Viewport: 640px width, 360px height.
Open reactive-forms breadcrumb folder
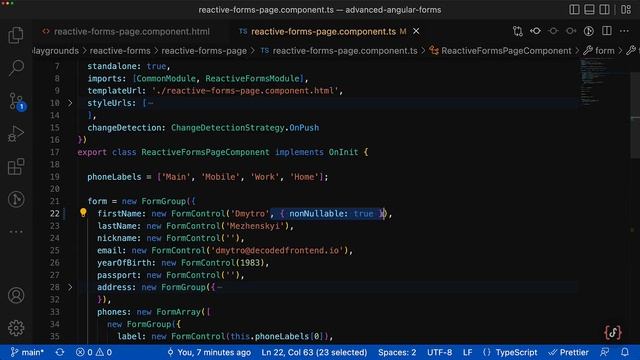(120, 51)
